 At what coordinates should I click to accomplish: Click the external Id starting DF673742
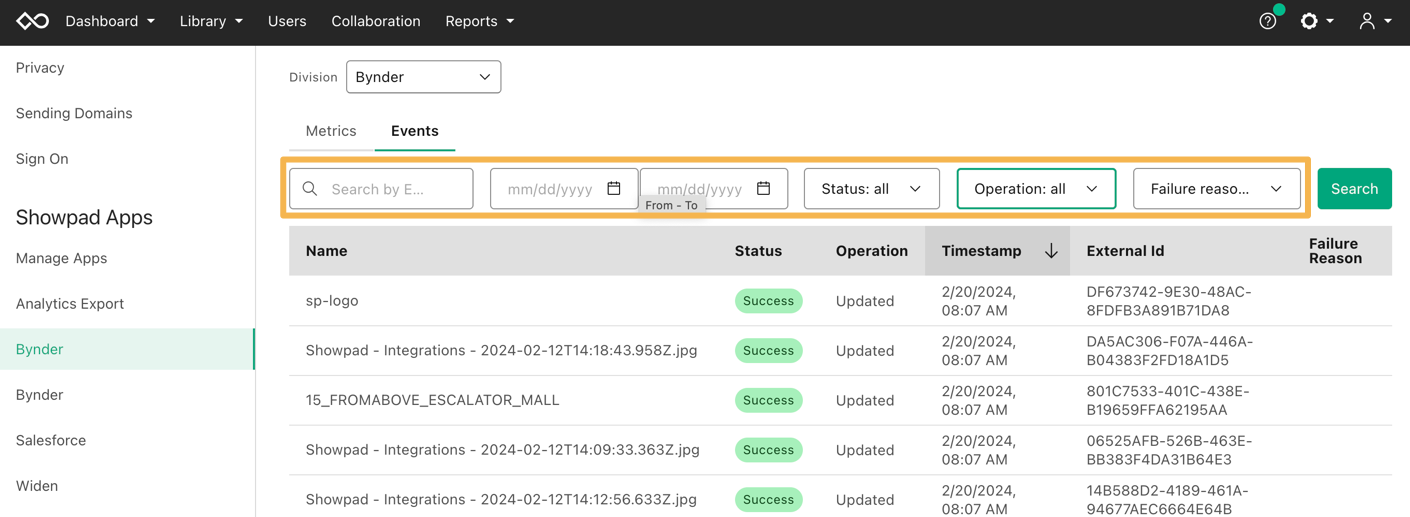point(1168,301)
